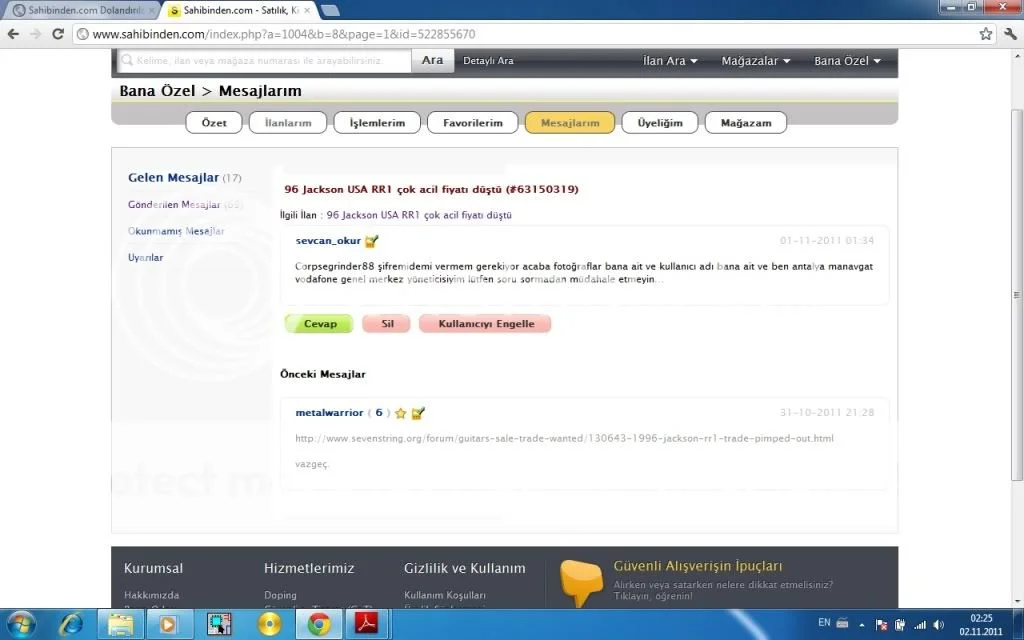
Task: Switch to the Favorilerim tab
Action: 472,122
